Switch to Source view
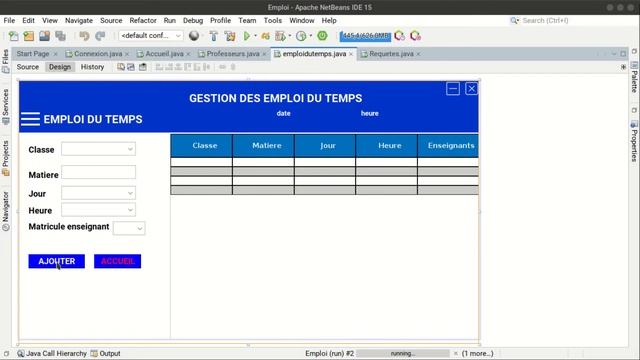Viewport: 640px width, 360px height. coord(28,67)
